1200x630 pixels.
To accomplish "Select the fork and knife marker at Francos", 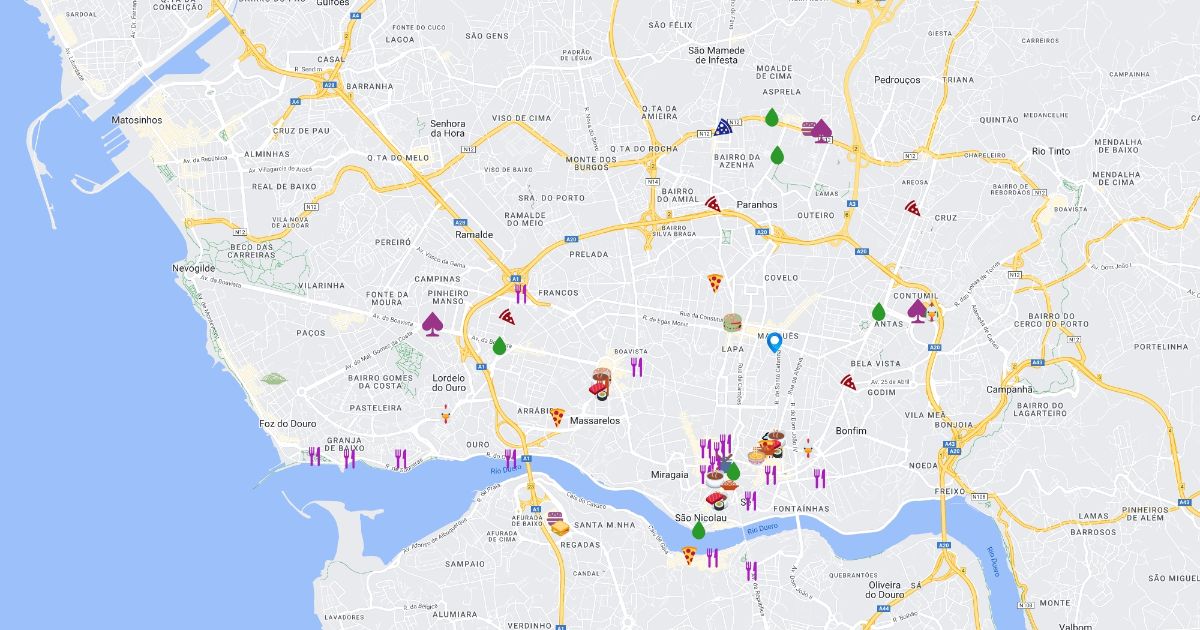I will (x=521, y=293).
